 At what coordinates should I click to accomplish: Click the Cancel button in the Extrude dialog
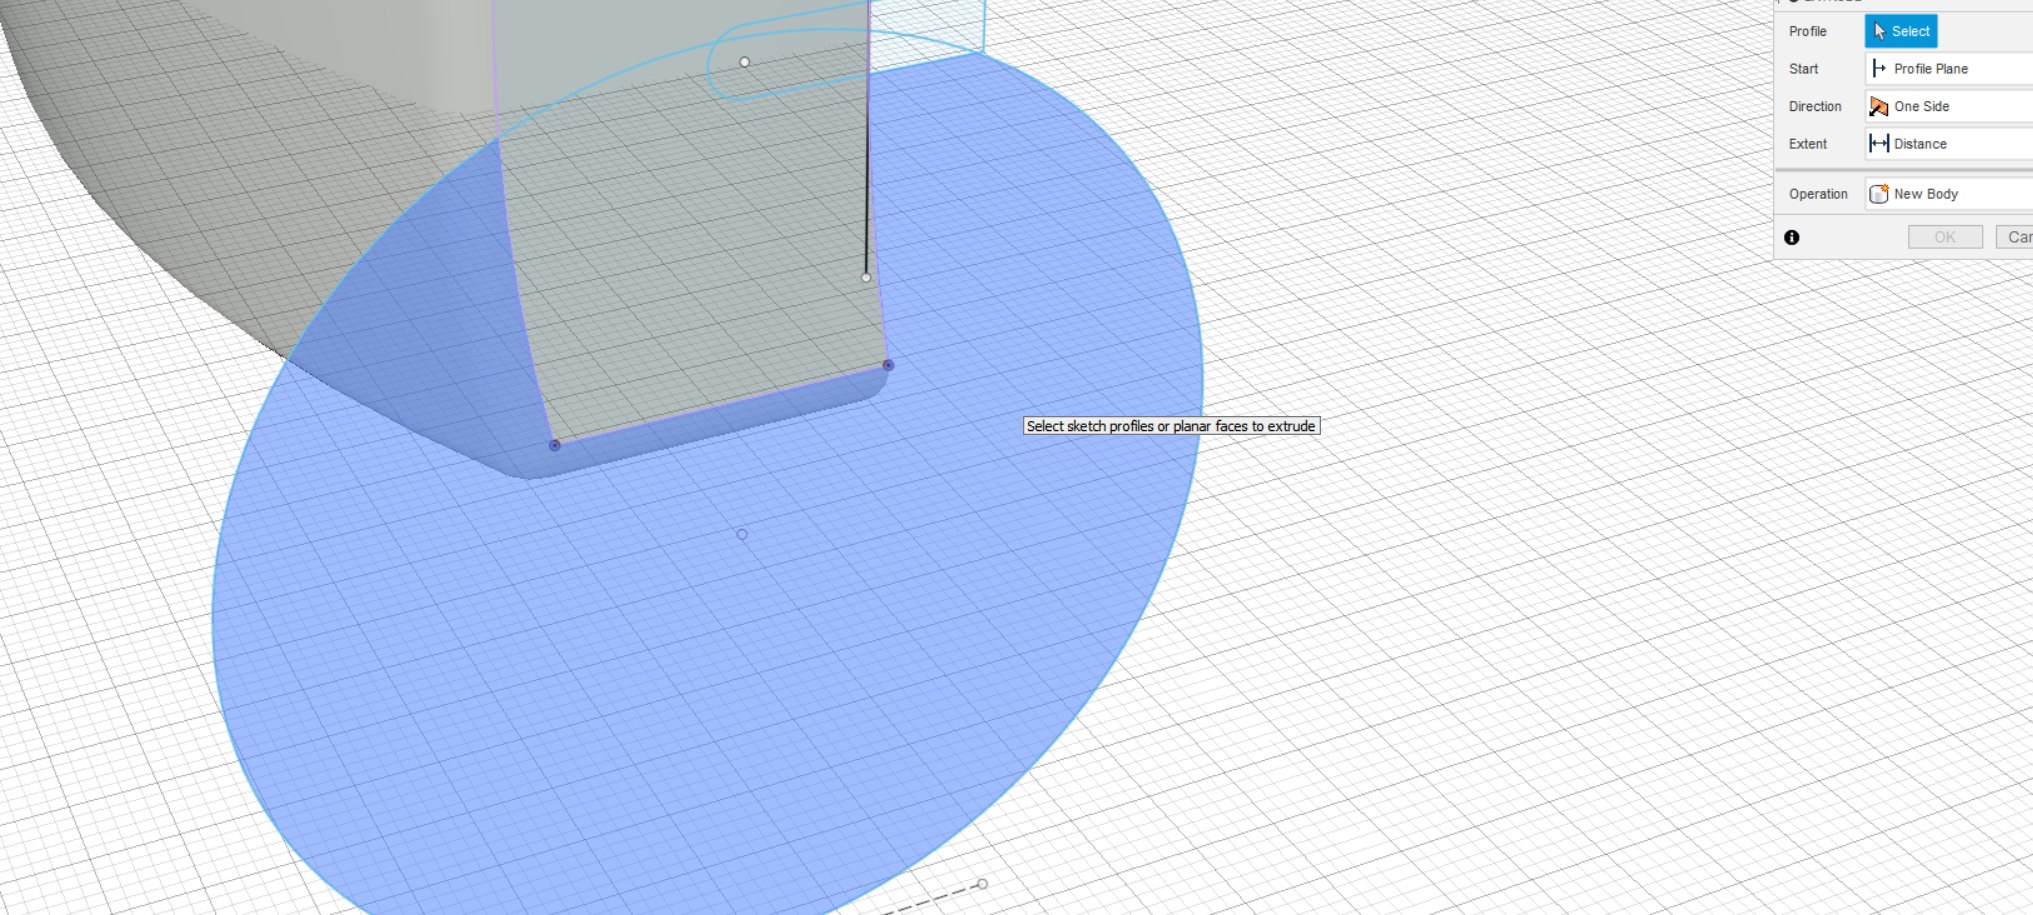click(x=2015, y=237)
